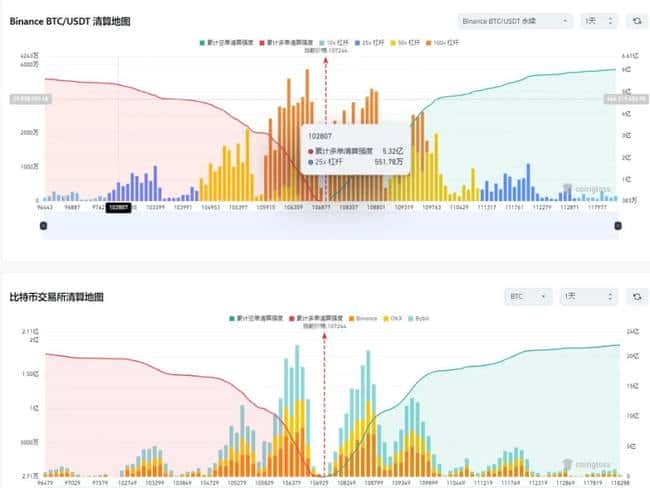Screen dimensions: 650x488
Task: Toggle the 50x leverage legend series
Action: (x=405, y=43)
